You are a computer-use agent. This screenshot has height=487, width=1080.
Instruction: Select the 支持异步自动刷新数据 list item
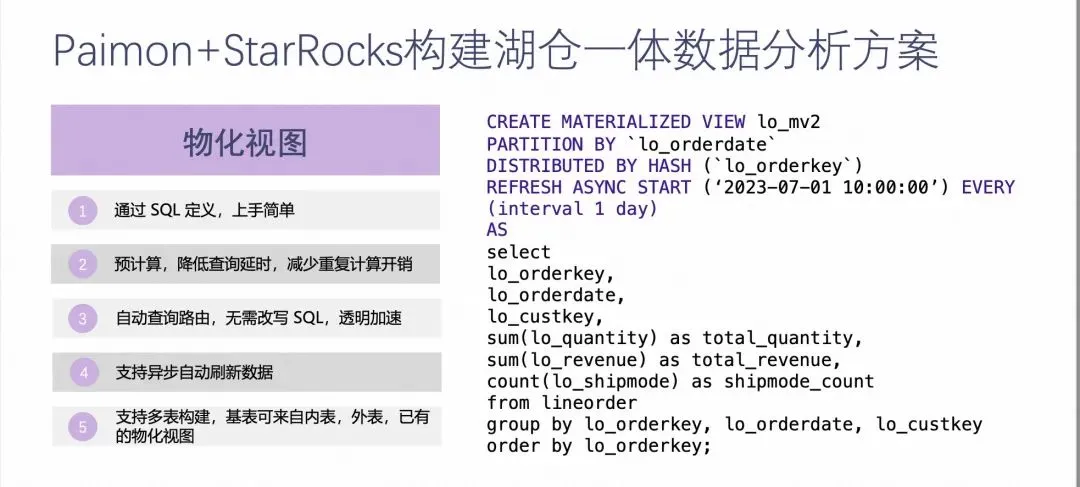(x=245, y=373)
